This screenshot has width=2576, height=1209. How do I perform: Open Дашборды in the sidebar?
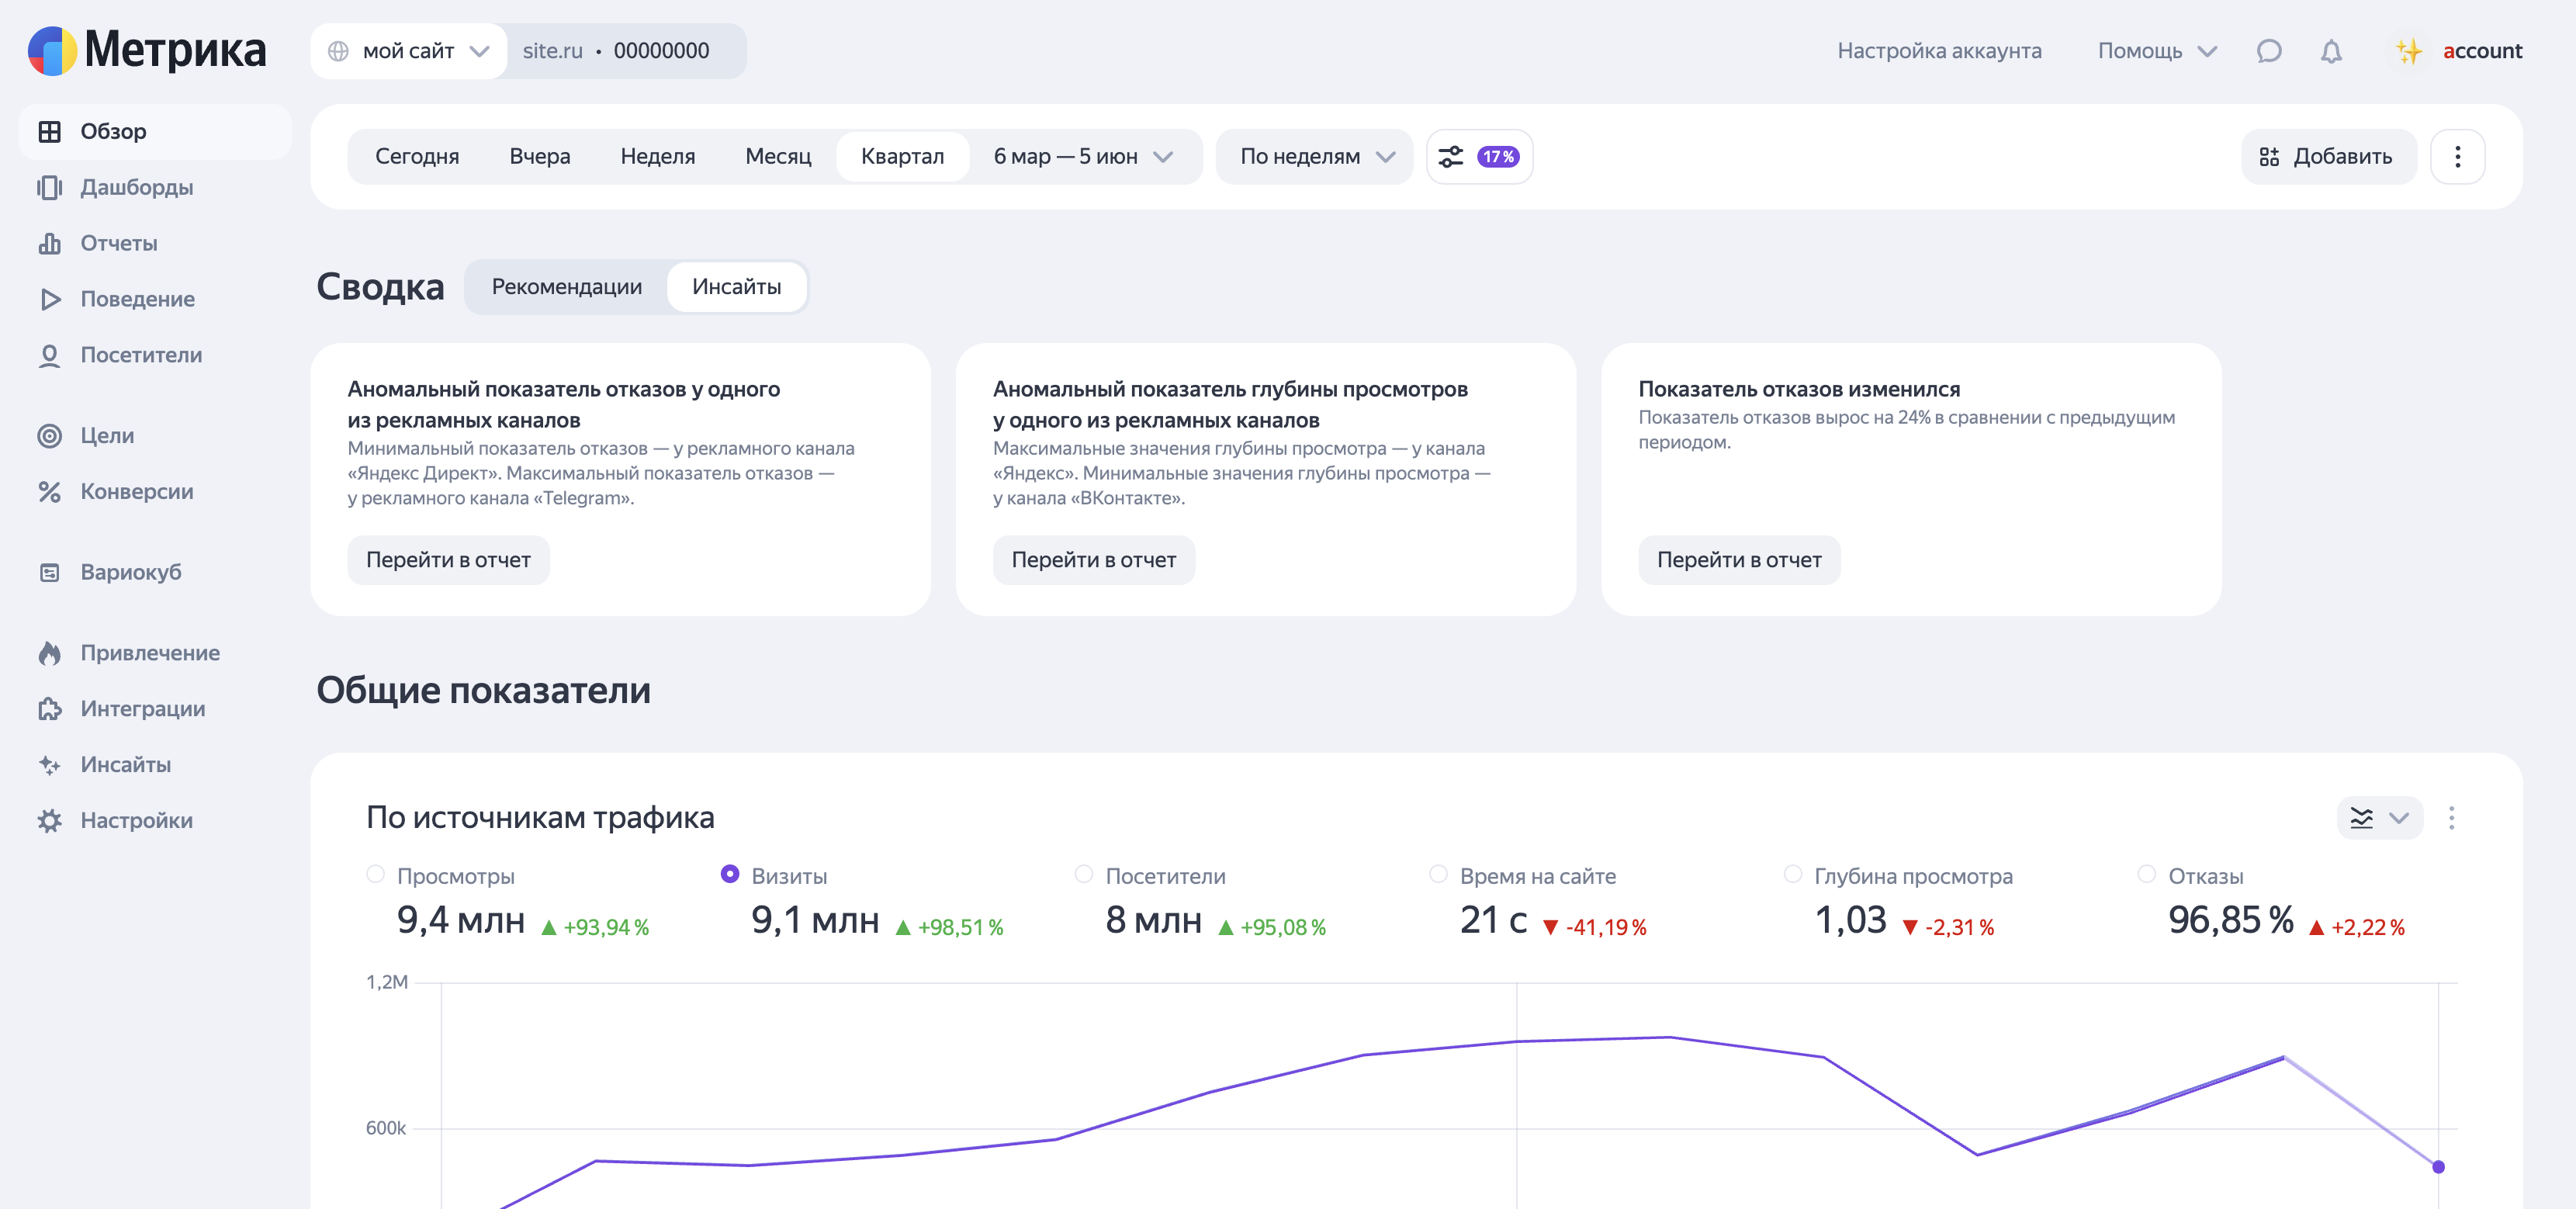[x=136, y=187]
